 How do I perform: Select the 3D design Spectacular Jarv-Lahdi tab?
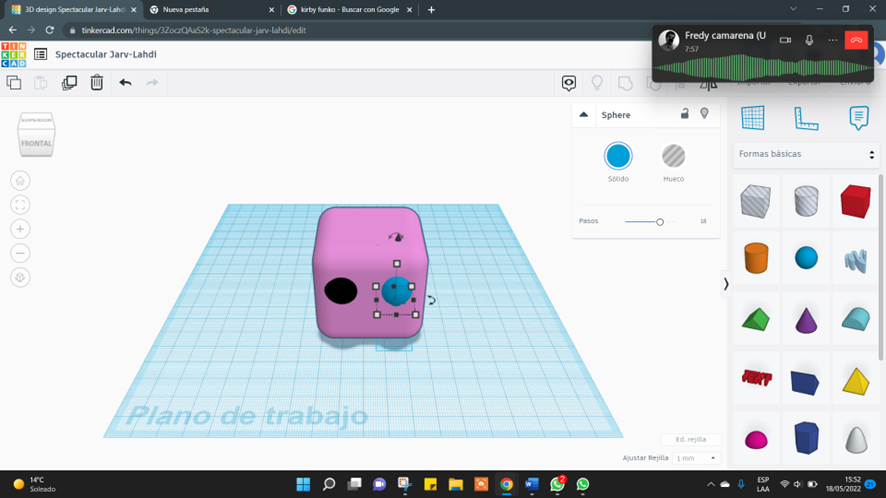72,10
